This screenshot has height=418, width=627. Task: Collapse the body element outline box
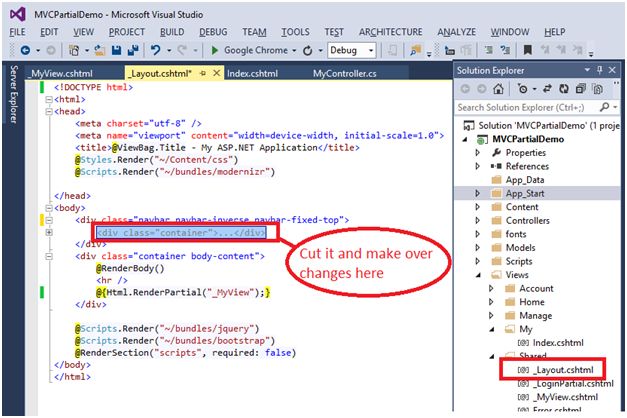click(x=49, y=208)
